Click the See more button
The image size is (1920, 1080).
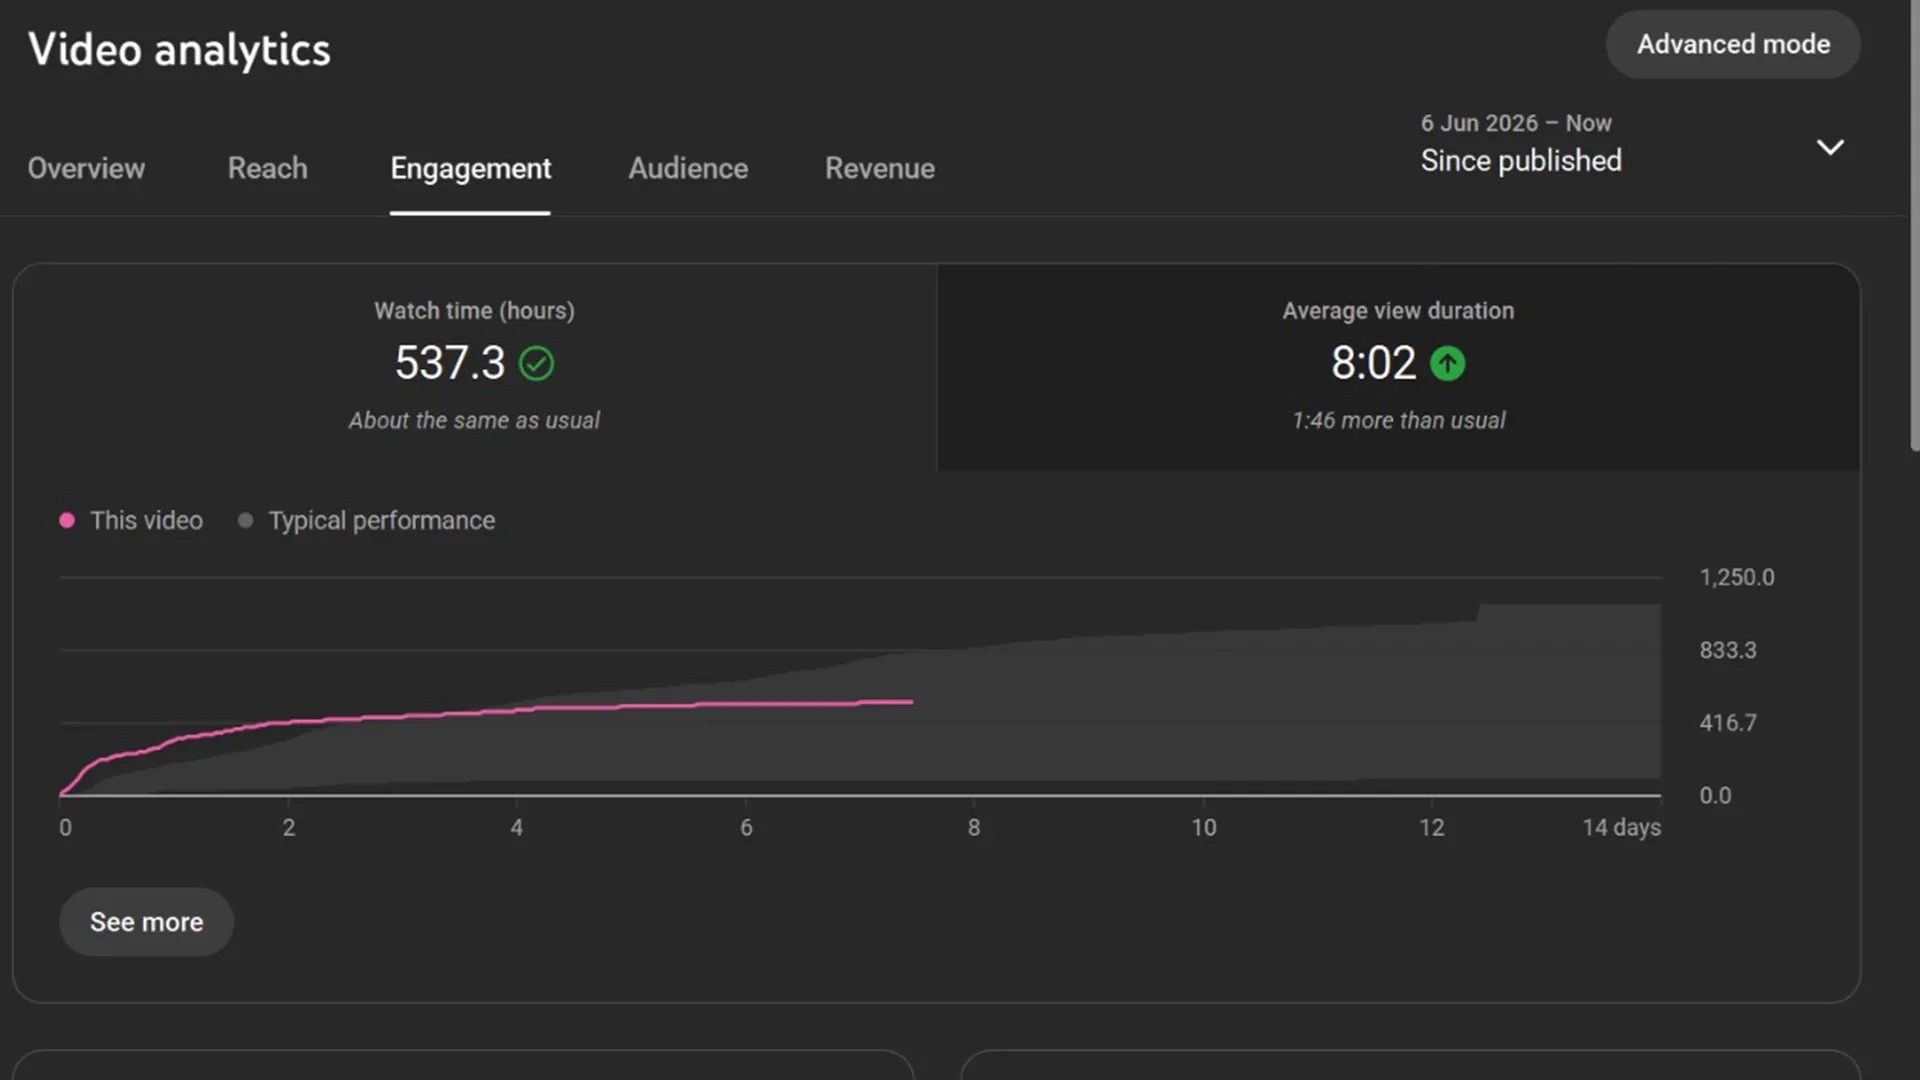146,922
